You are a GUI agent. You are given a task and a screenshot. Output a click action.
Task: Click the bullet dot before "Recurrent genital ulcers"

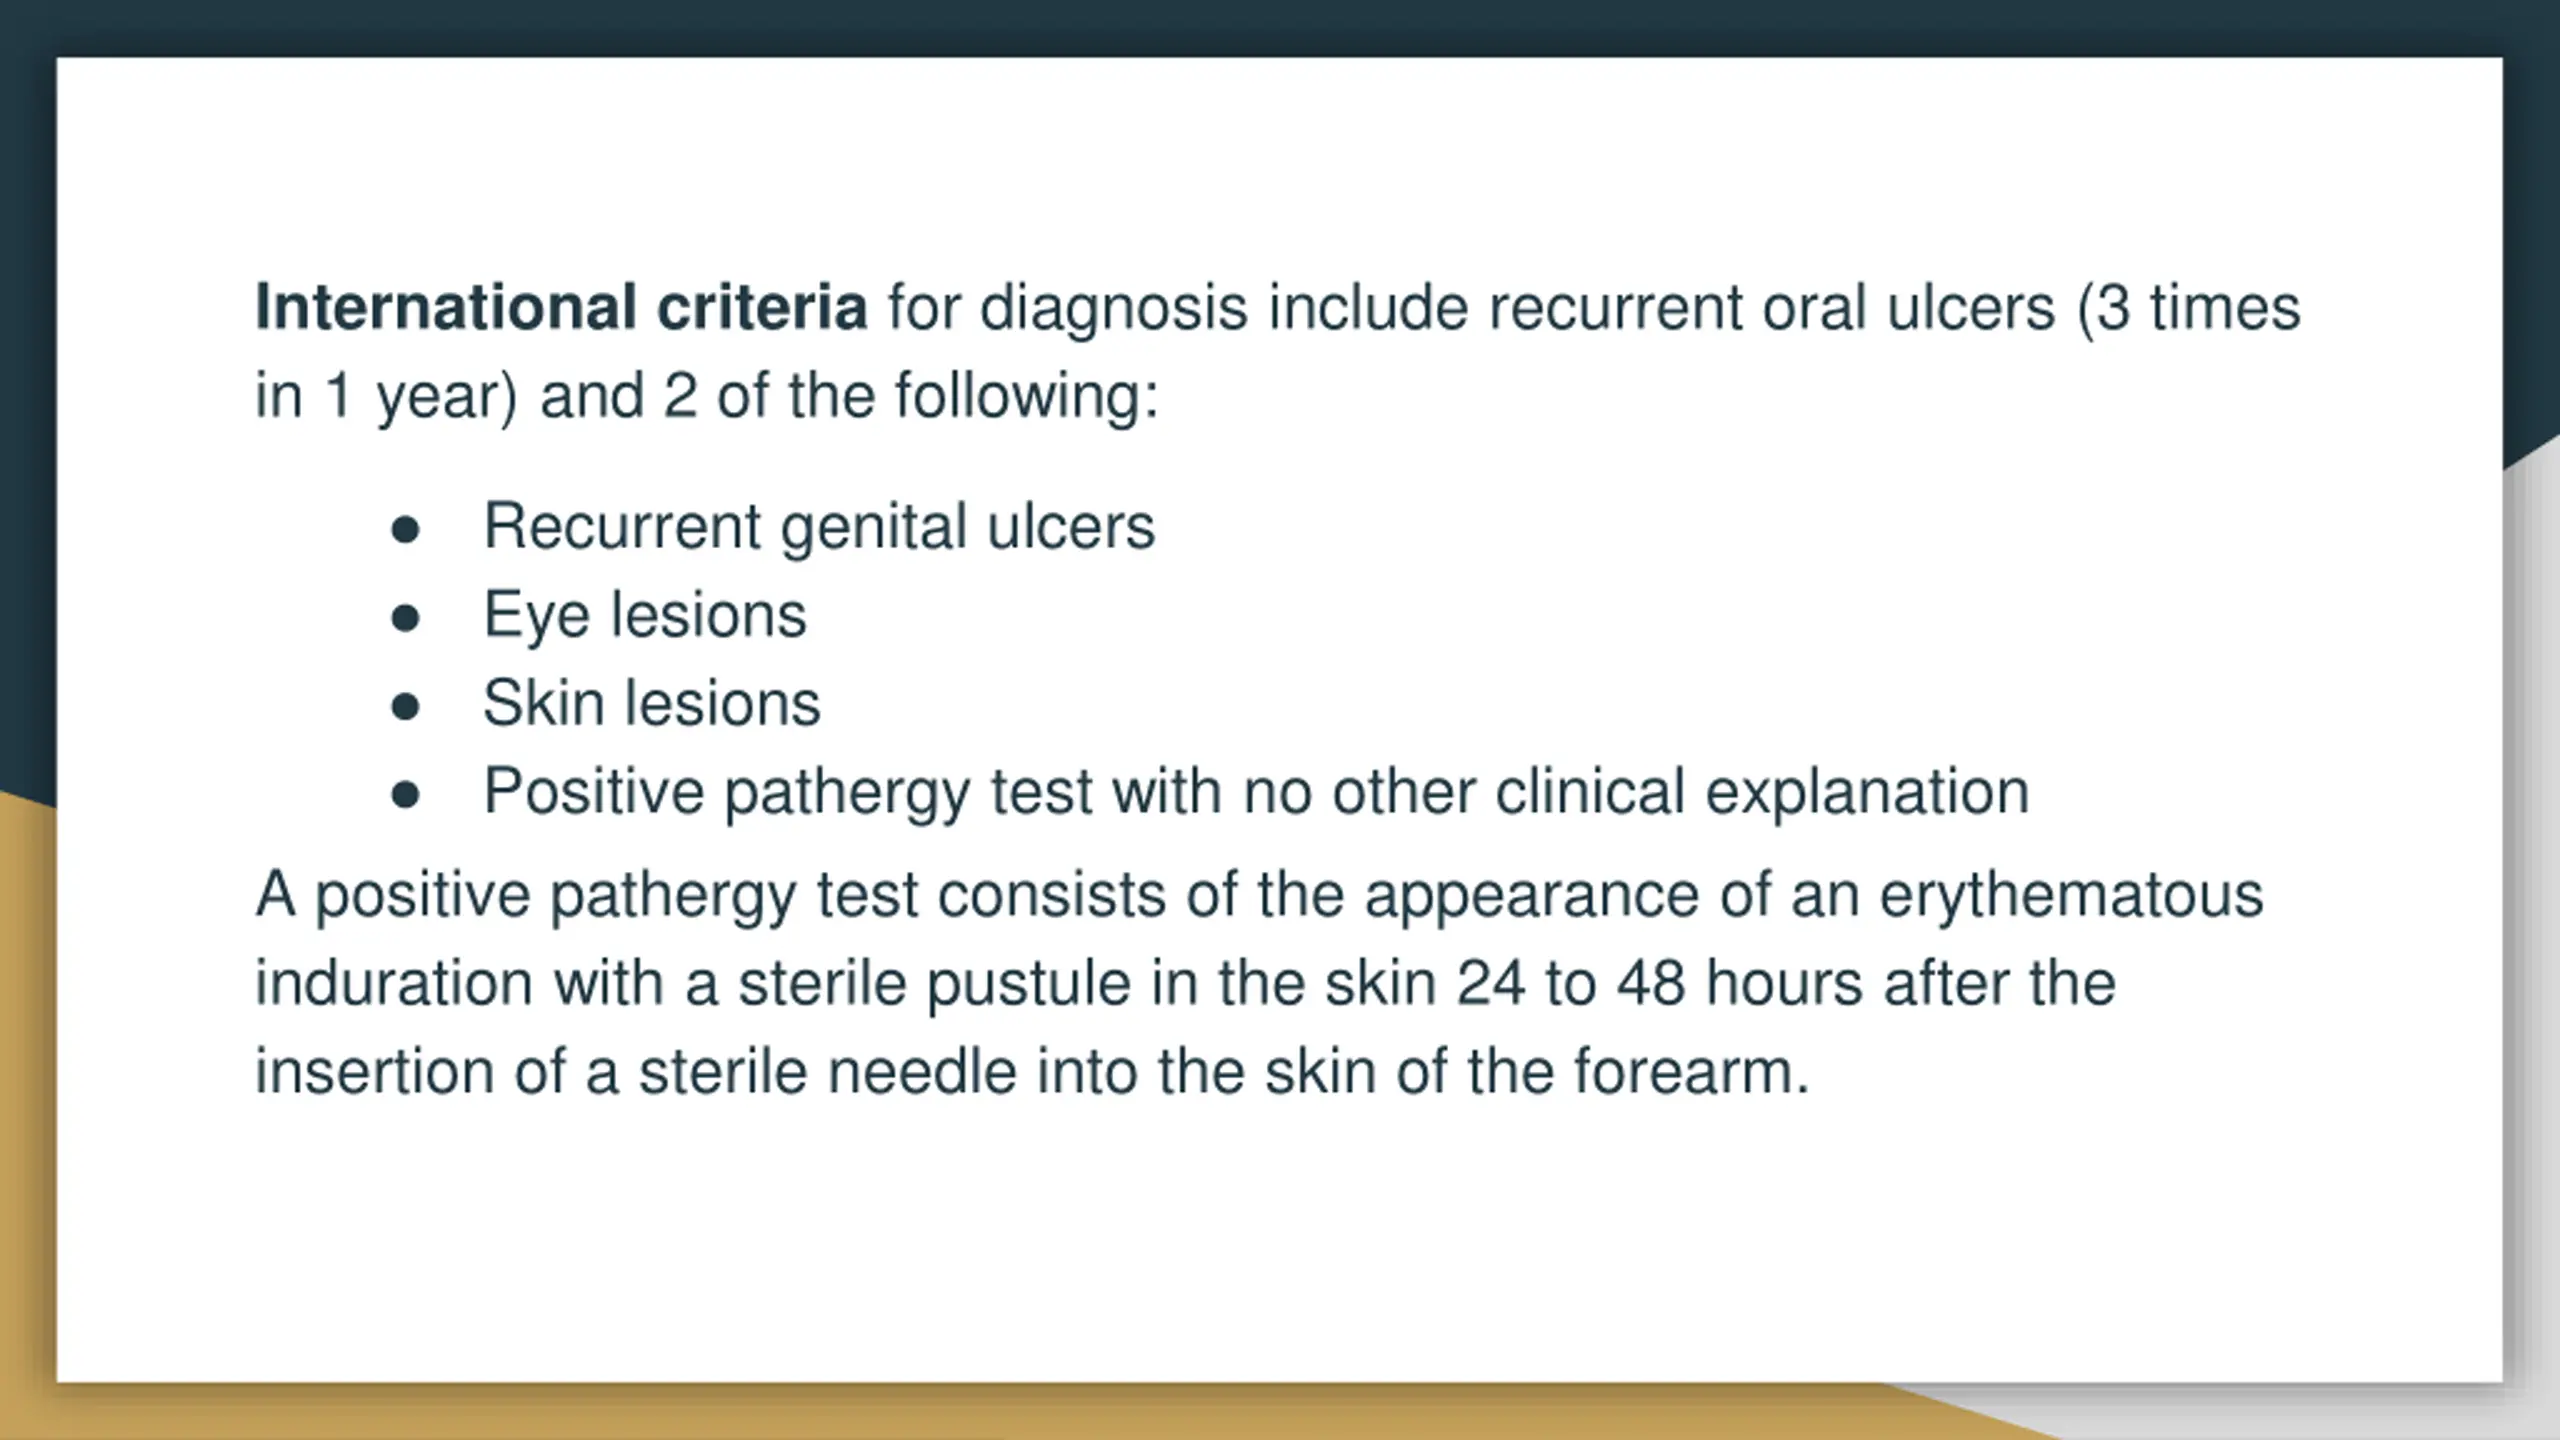click(x=405, y=530)
